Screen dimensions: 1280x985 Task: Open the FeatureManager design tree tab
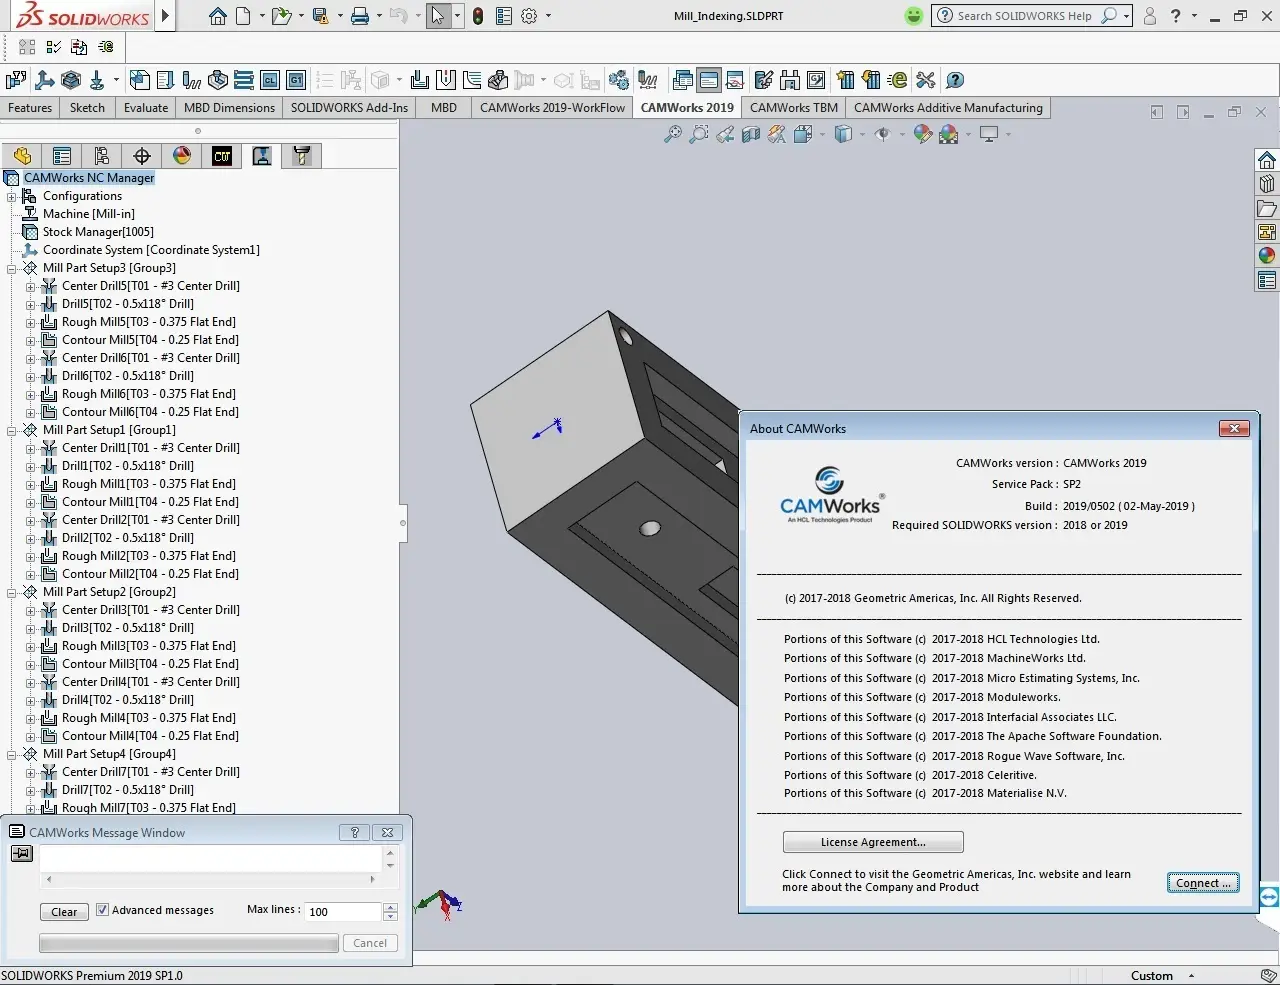coord(22,155)
